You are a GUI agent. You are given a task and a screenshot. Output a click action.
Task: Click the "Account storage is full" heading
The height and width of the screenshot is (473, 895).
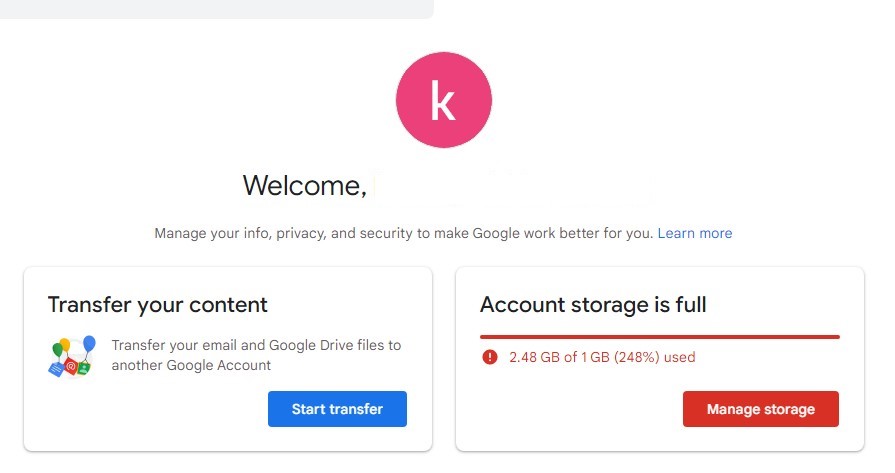pyautogui.click(x=593, y=305)
